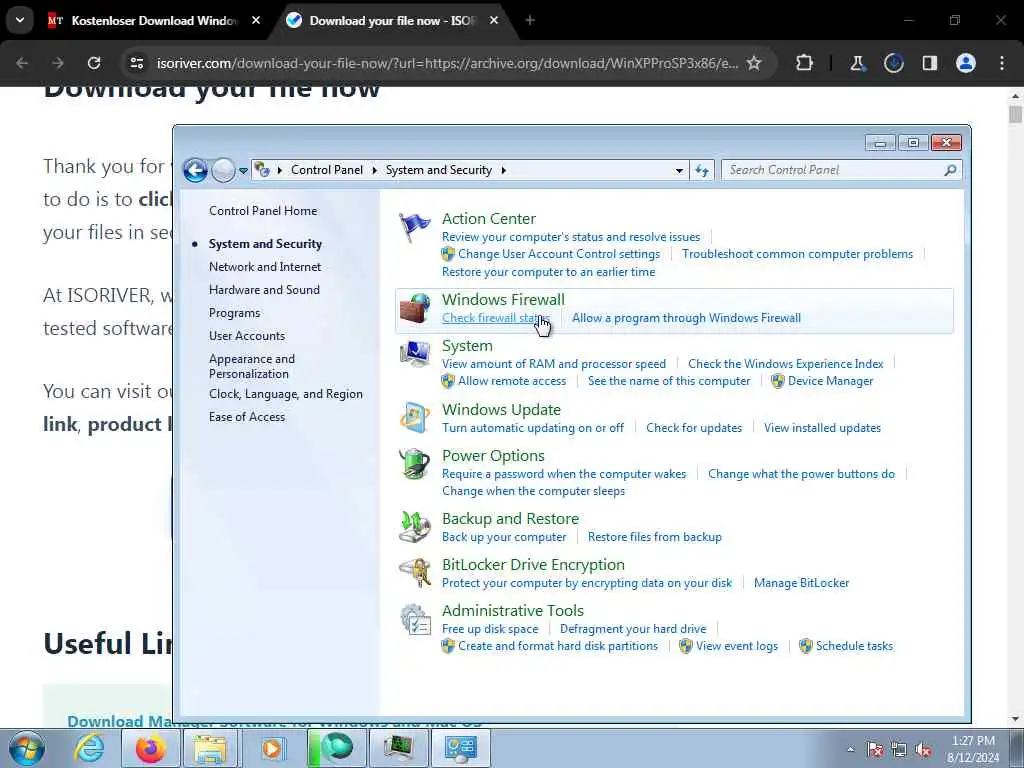Open Windows Explorer folder on taskbar

[x=210, y=748]
